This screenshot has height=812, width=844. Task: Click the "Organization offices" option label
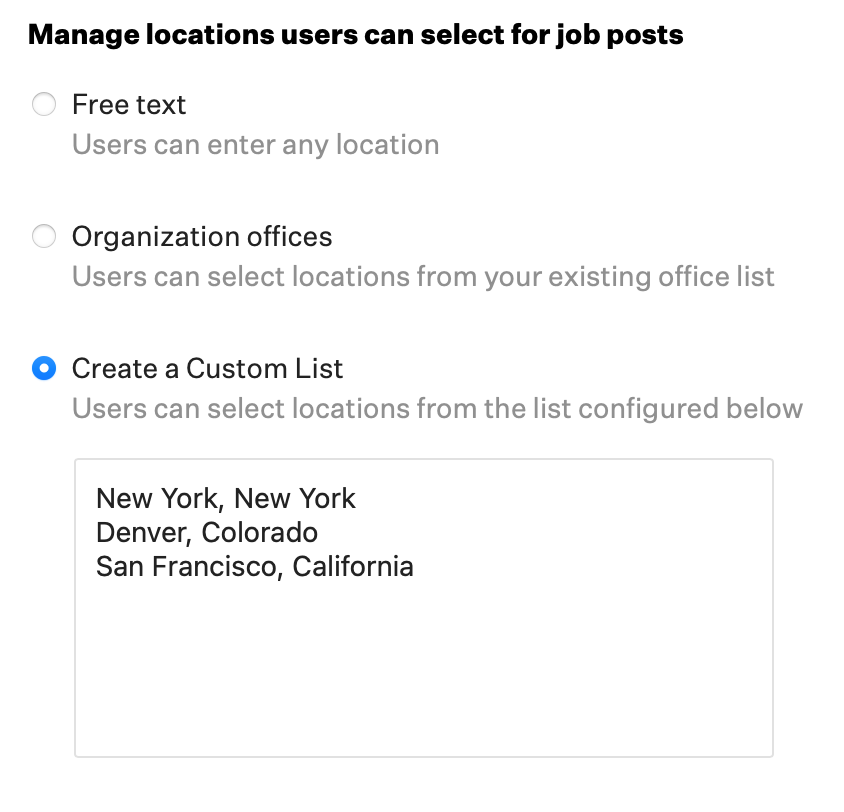pos(202,237)
